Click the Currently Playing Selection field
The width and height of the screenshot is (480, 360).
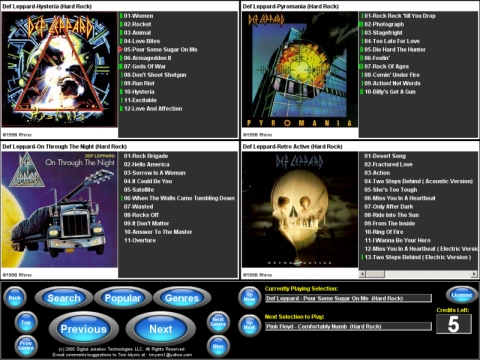348,298
